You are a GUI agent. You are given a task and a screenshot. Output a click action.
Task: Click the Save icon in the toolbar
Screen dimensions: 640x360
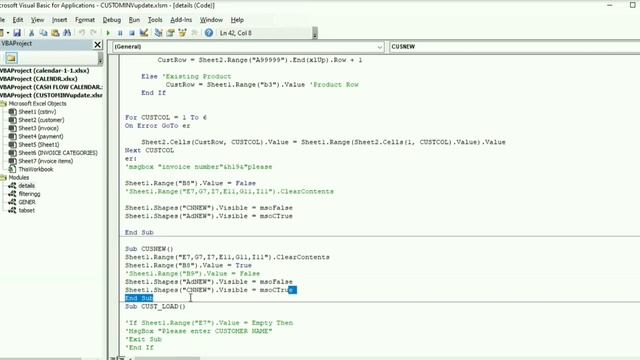click(x=17, y=33)
